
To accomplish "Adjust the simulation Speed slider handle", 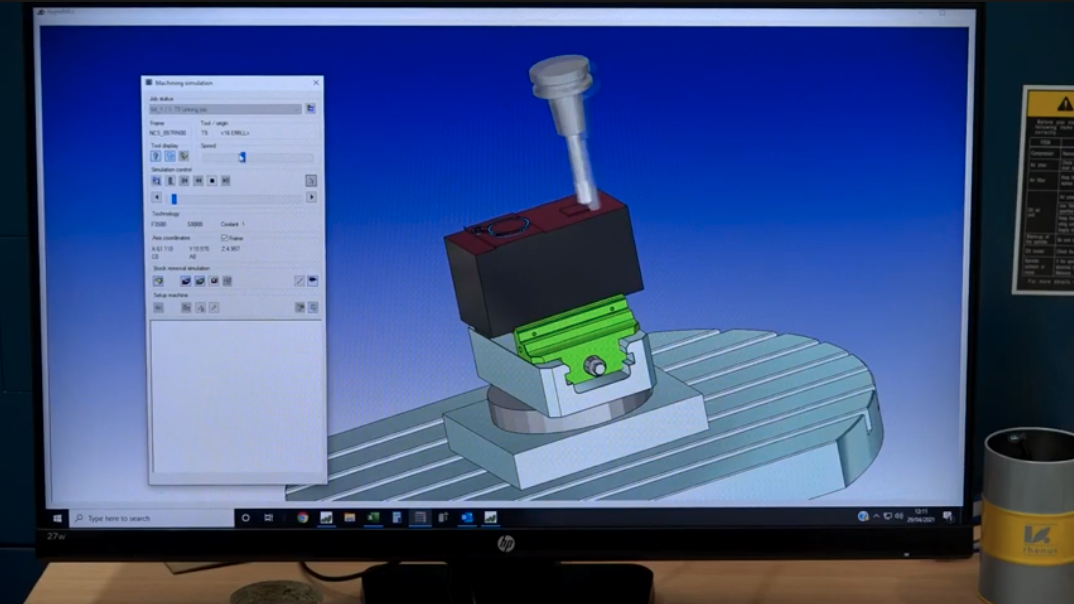I will coord(242,157).
